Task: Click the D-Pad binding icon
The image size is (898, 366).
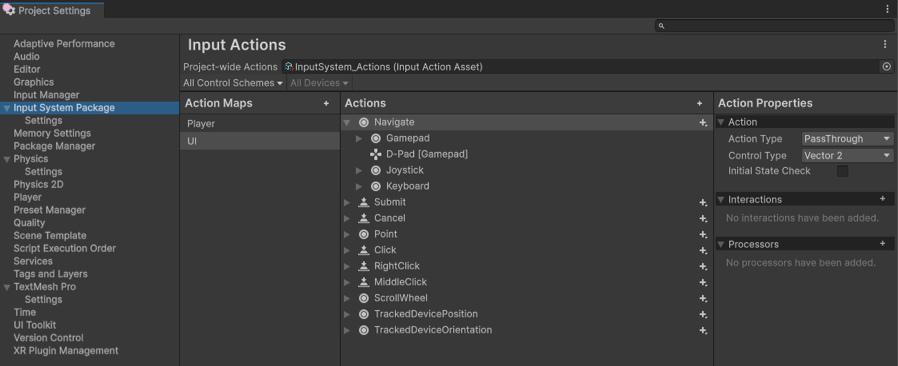Action: [376, 154]
